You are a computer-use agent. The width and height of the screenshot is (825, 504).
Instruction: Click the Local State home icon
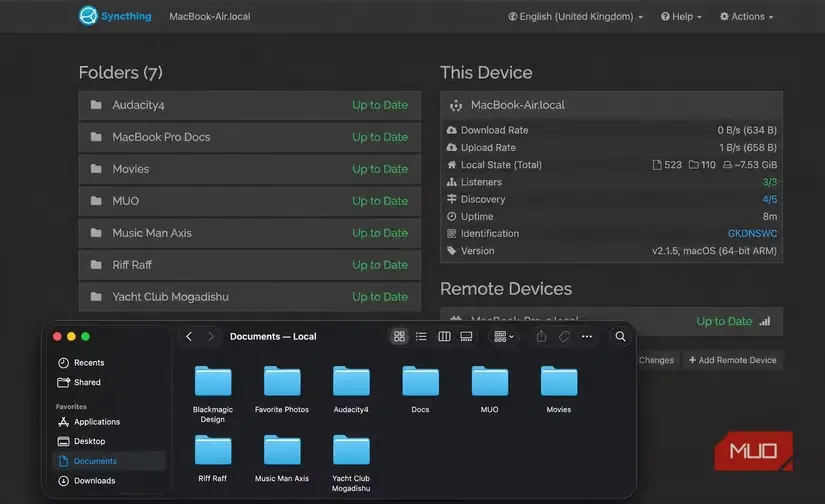[x=451, y=165]
